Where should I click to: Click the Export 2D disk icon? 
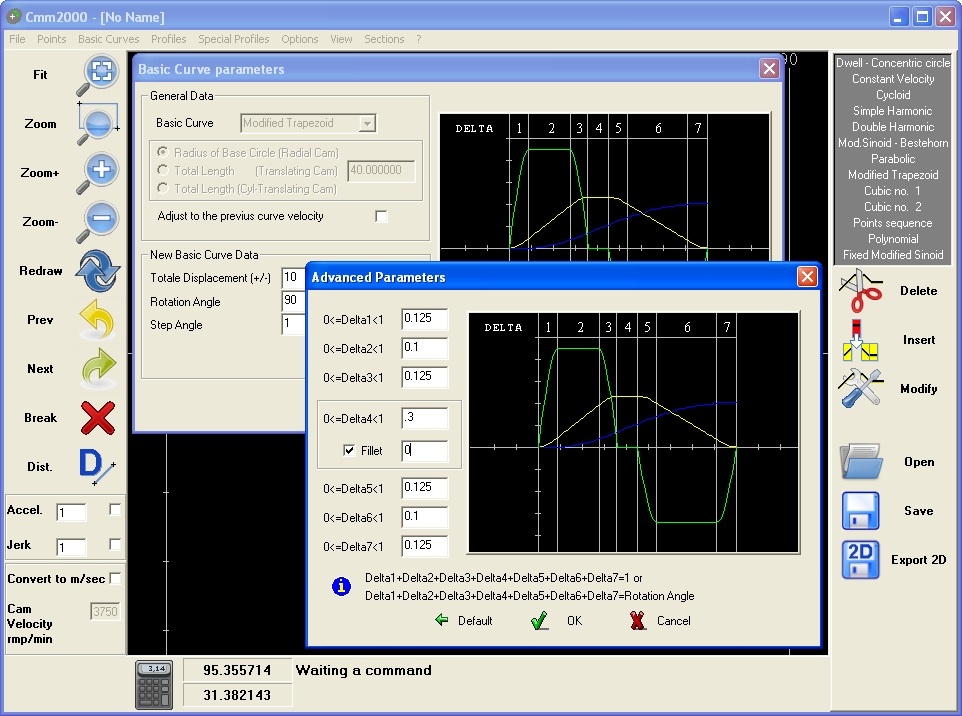(x=861, y=560)
